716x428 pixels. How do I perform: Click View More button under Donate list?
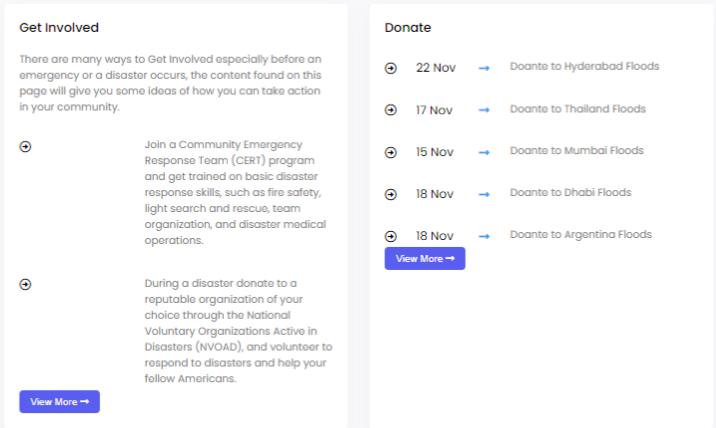tap(425, 259)
